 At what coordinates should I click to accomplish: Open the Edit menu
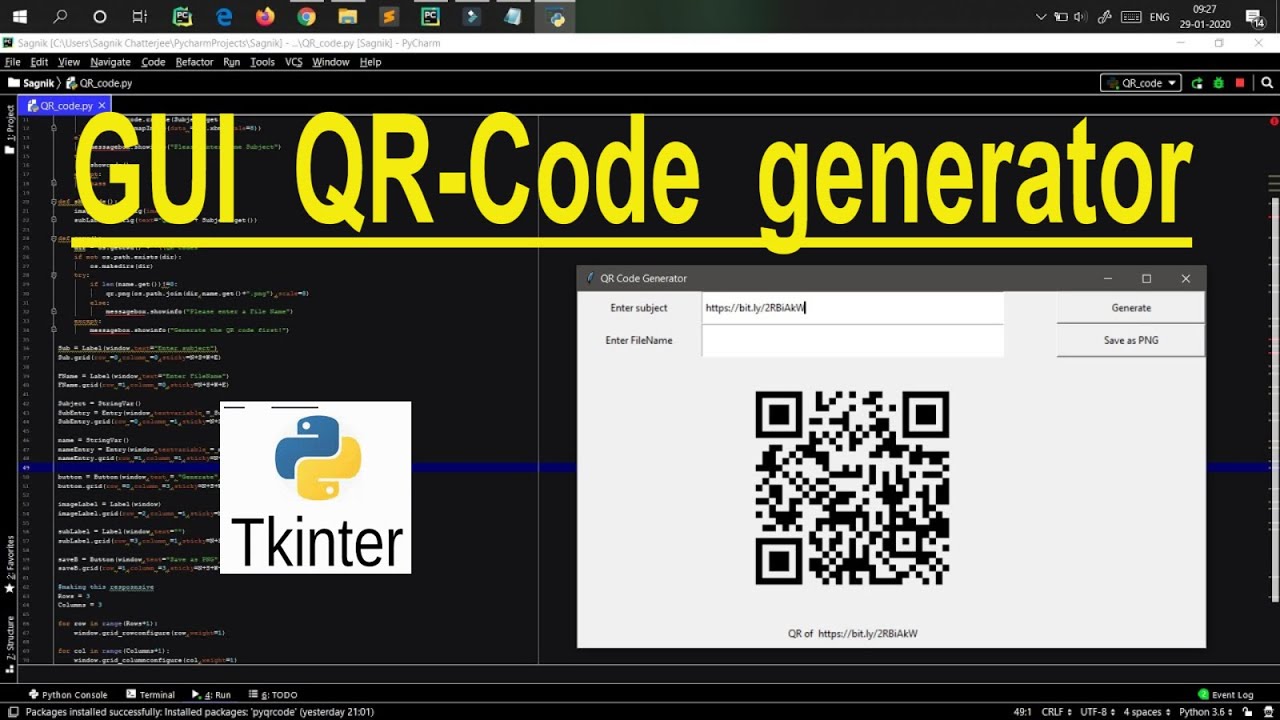tap(39, 62)
